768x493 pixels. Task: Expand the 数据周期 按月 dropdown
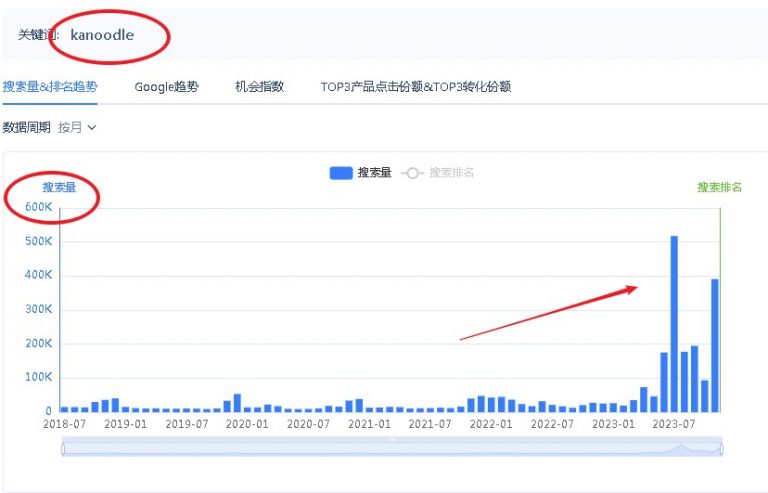[x=77, y=127]
